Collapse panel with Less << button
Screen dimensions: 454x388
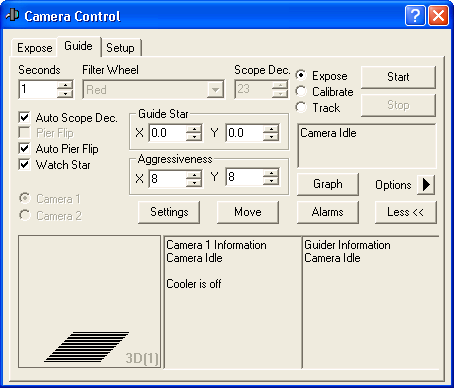coord(406,212)
